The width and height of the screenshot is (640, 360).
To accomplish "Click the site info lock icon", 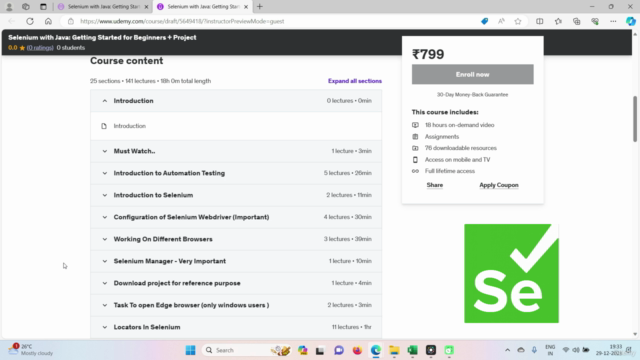I will (x=71, y=21).
